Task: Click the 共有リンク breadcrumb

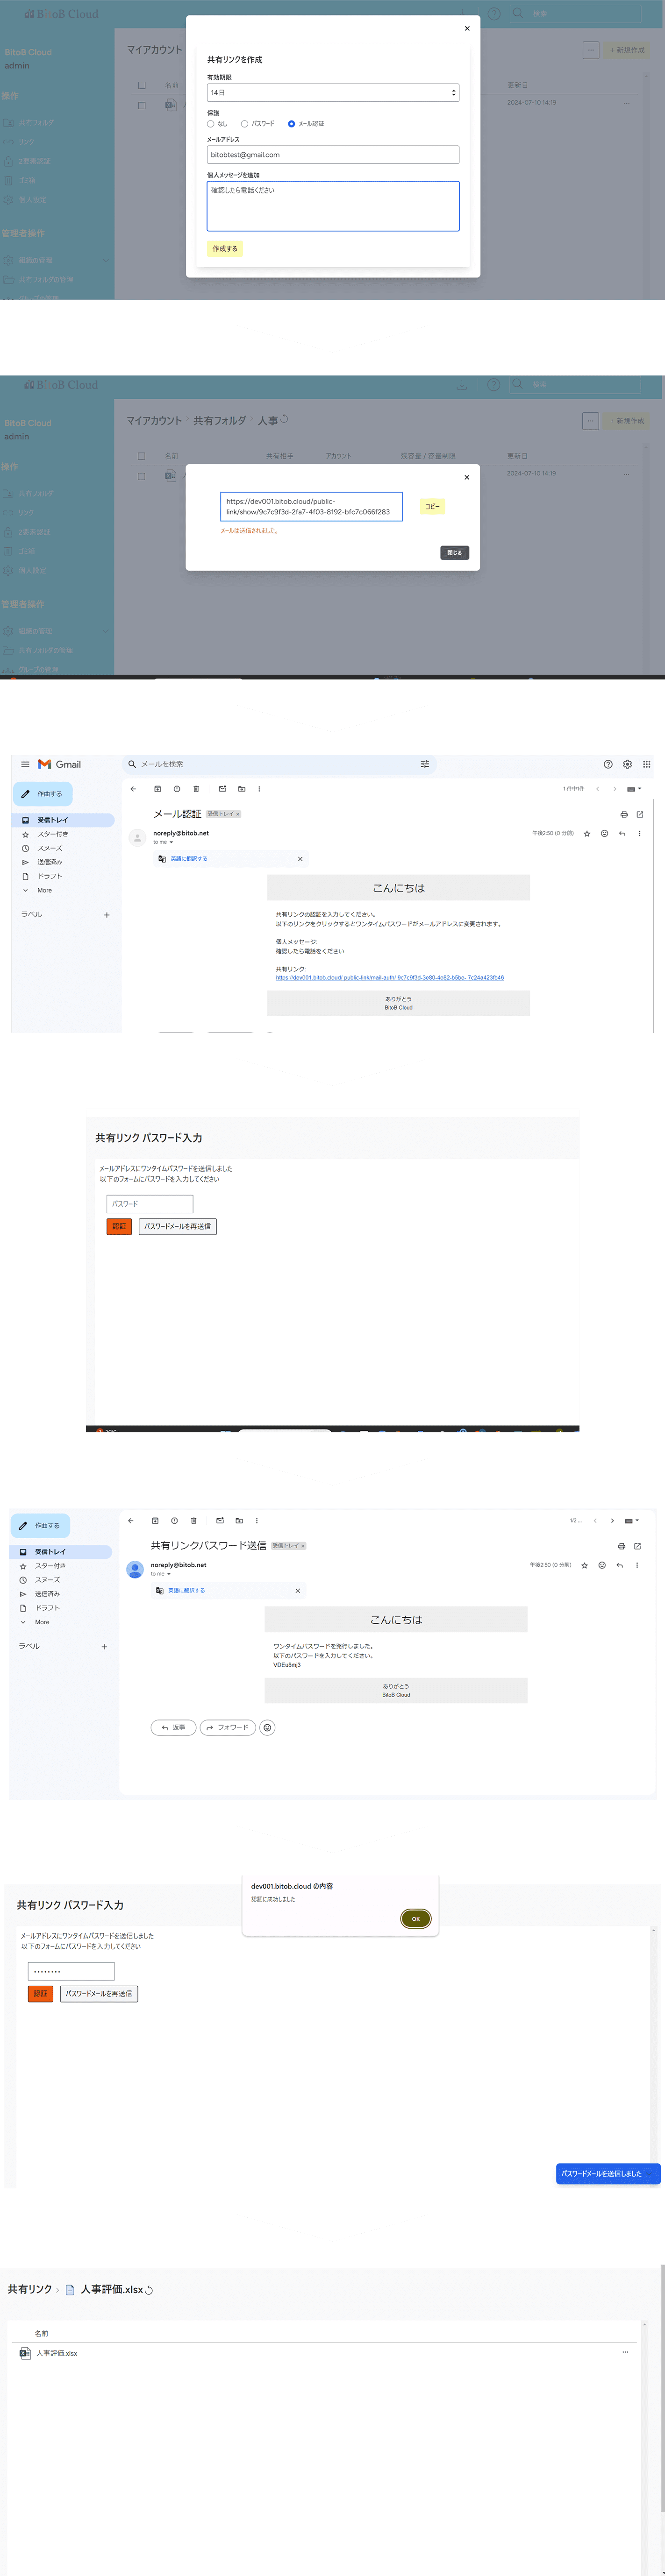Action: click(x=30, y=2289)
